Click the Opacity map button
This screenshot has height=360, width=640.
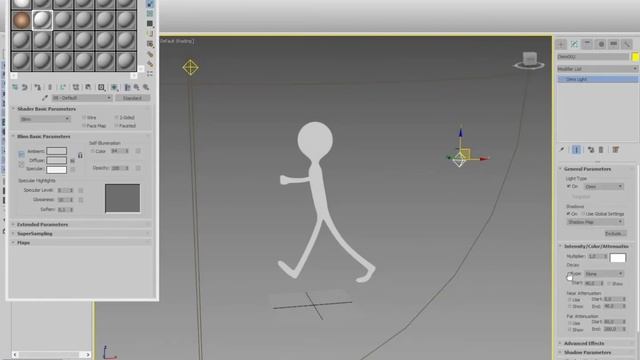[138, 168]
